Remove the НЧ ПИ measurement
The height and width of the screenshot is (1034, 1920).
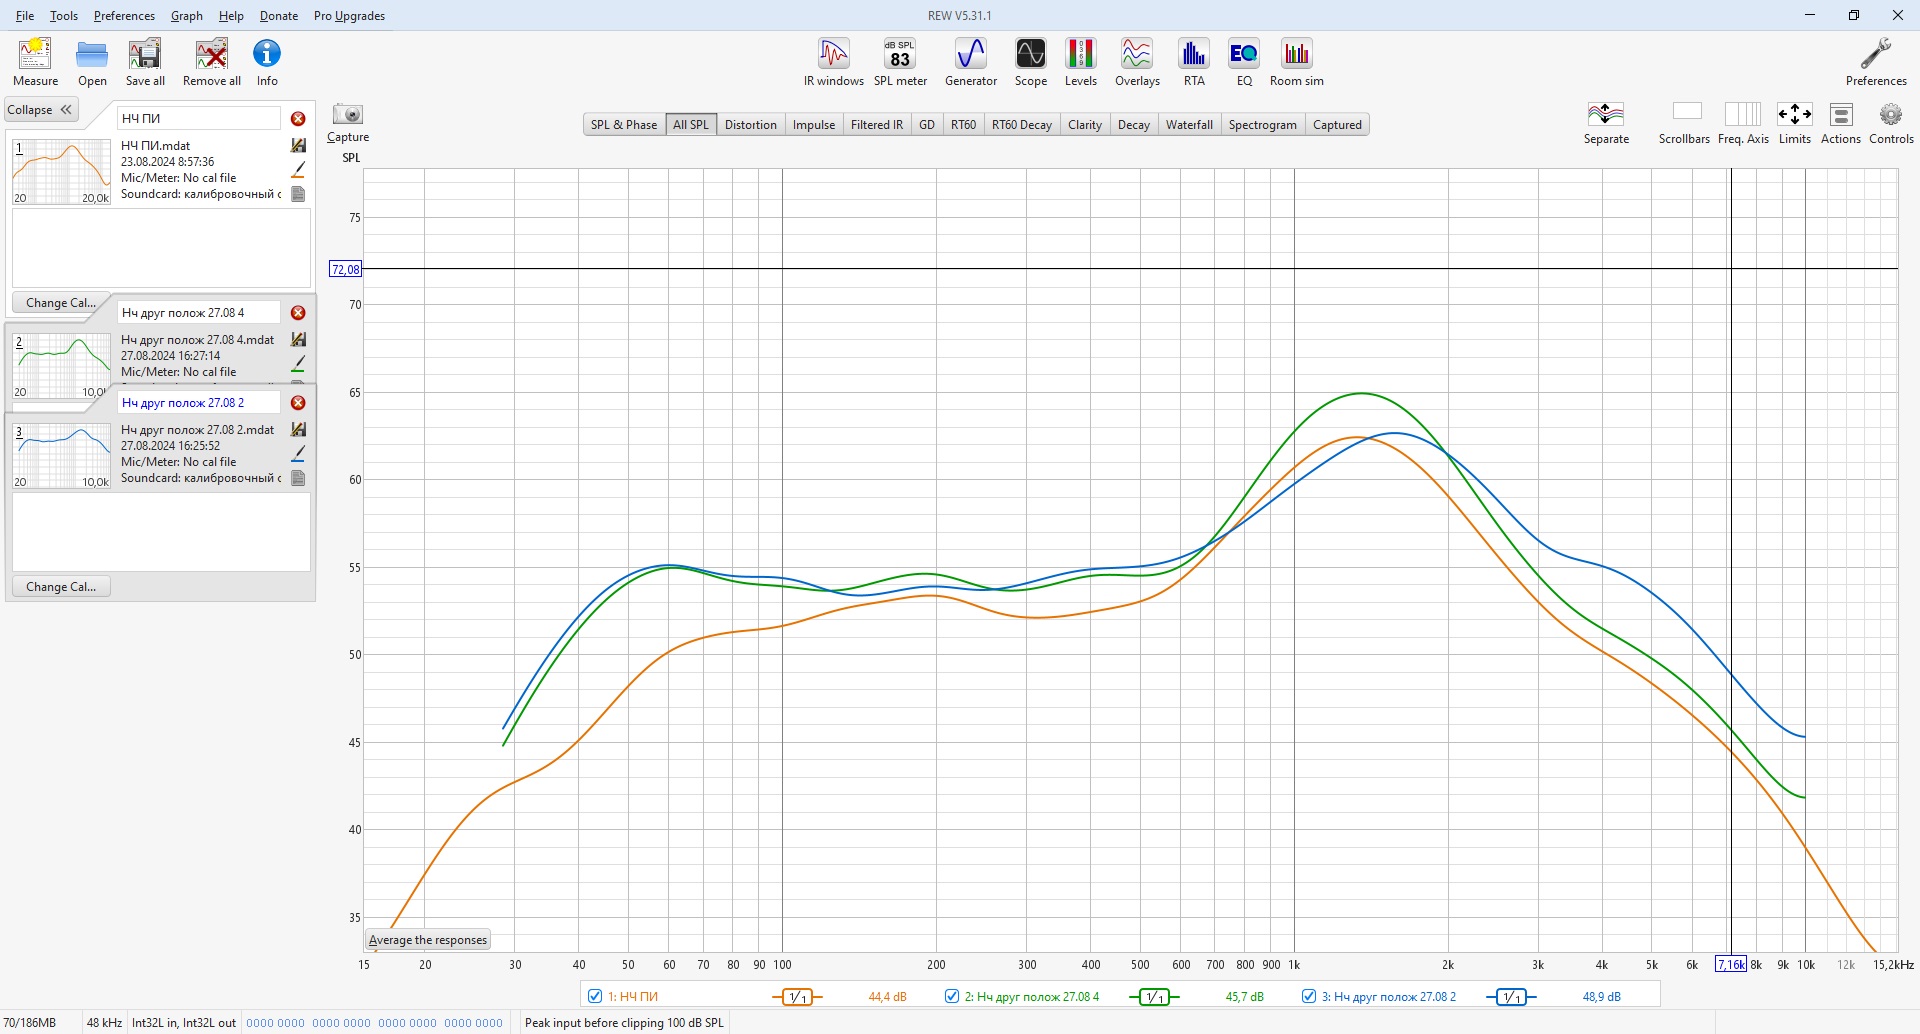(x=298, y=119)
